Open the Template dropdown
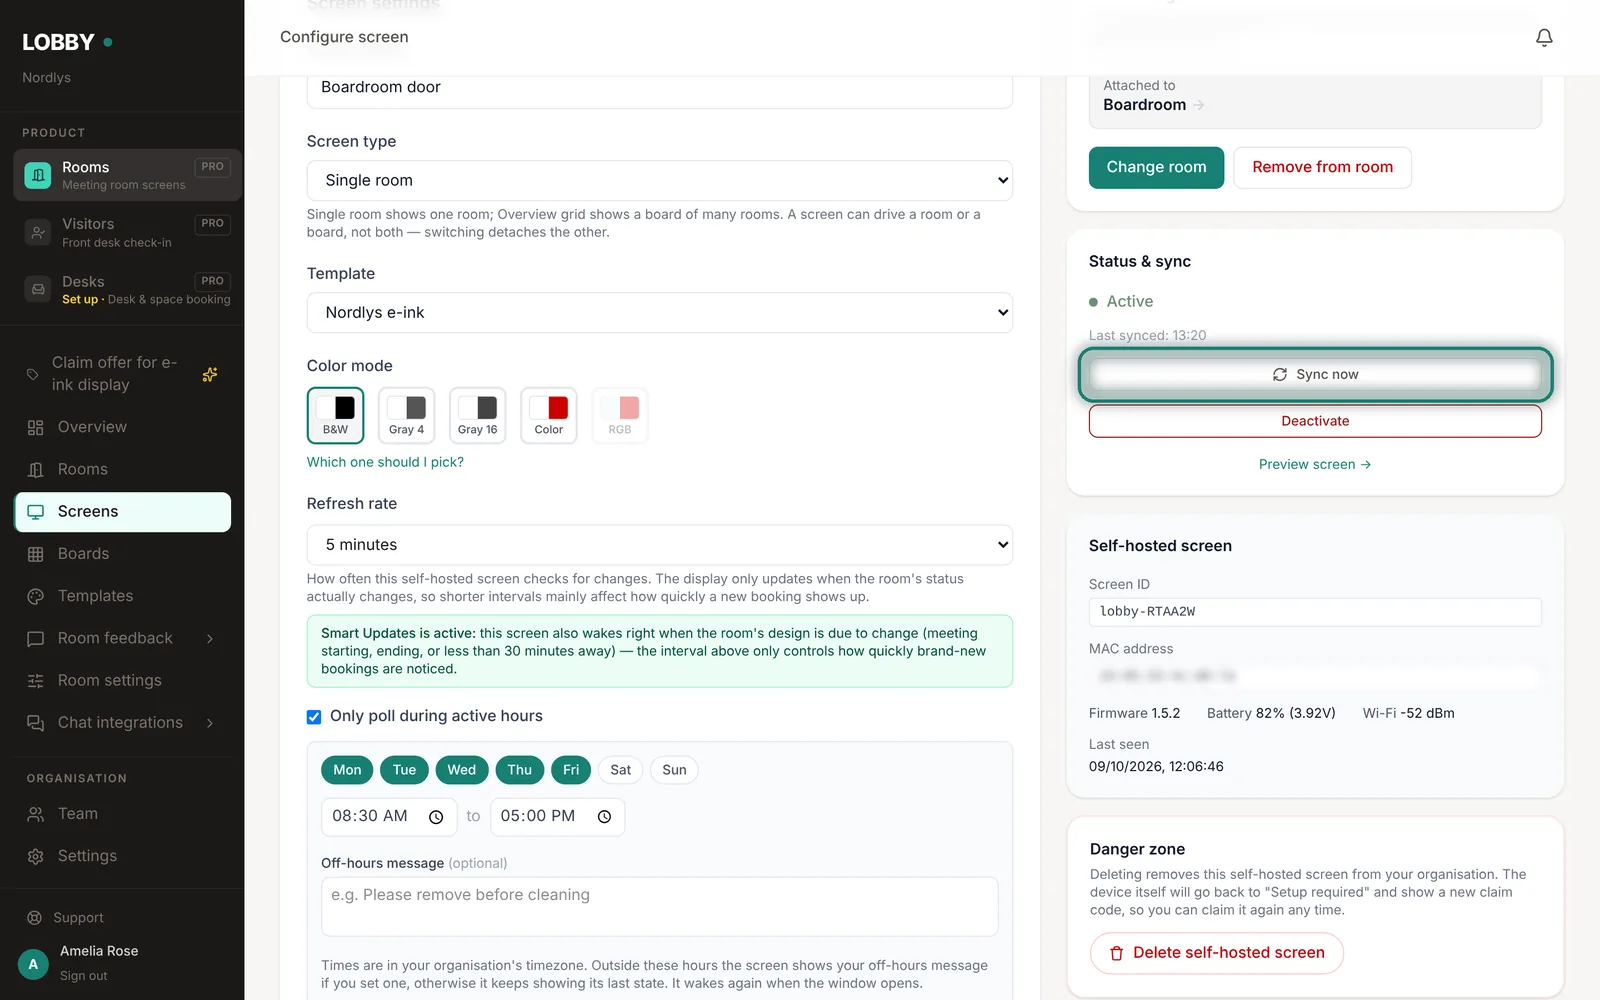The width and height of the screenshot is (1600, 1000). [660, 313]
